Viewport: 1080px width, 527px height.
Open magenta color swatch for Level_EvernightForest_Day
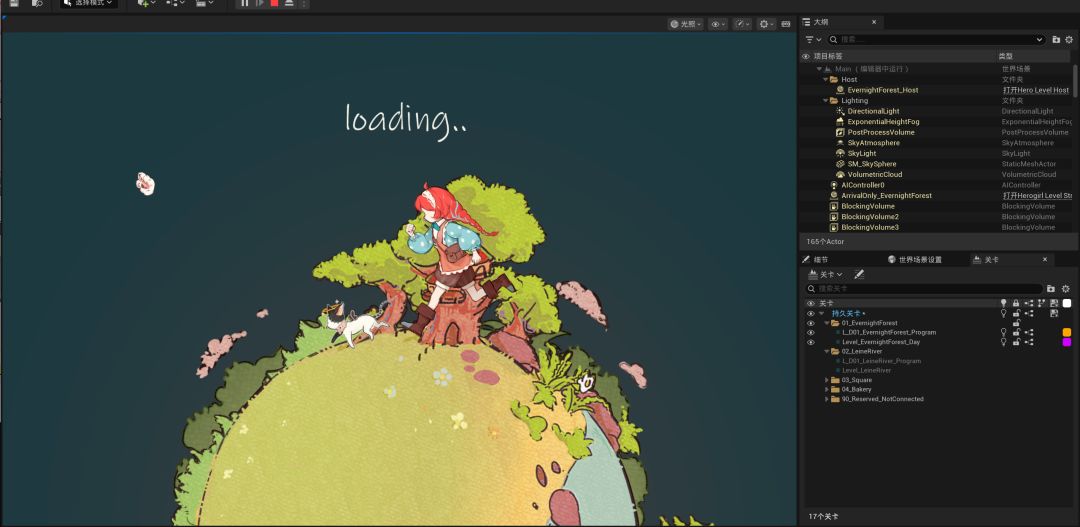tap(1067, 342)
